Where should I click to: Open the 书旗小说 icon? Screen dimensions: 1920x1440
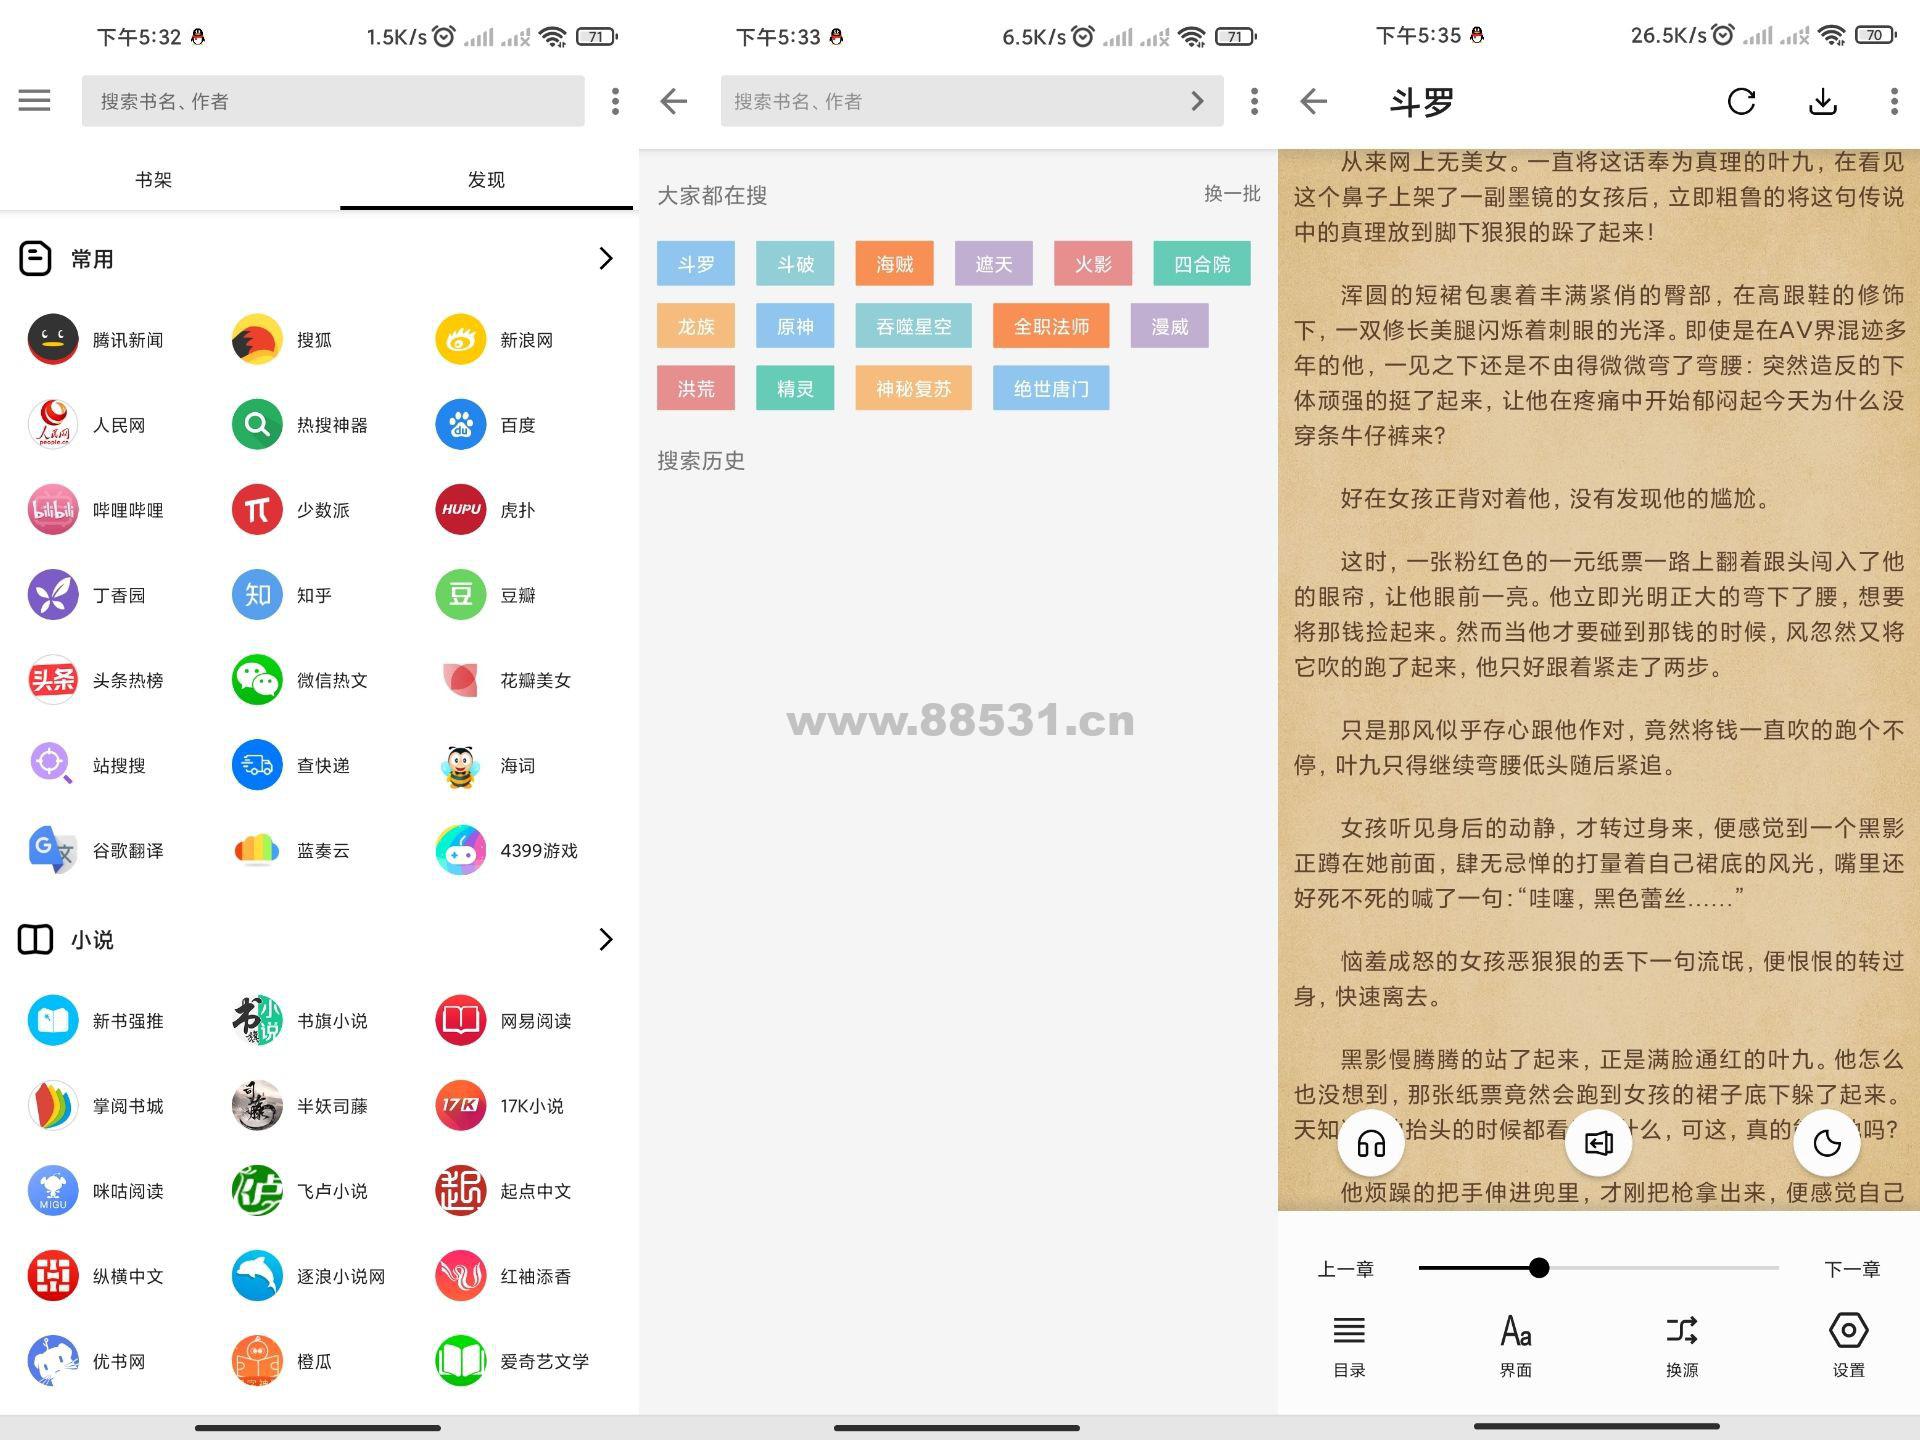257,1021
